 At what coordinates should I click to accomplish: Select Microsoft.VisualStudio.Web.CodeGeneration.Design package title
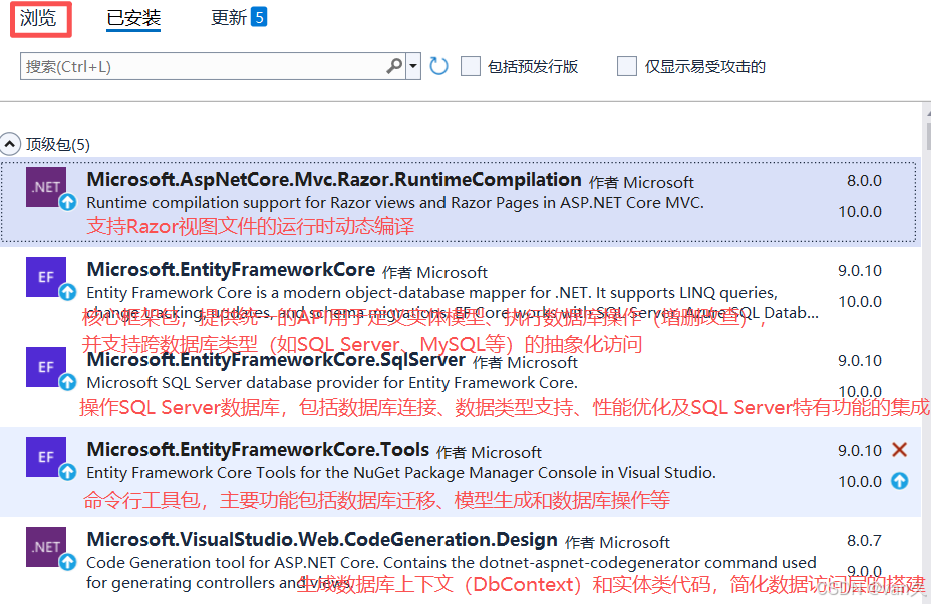(322, 539)
